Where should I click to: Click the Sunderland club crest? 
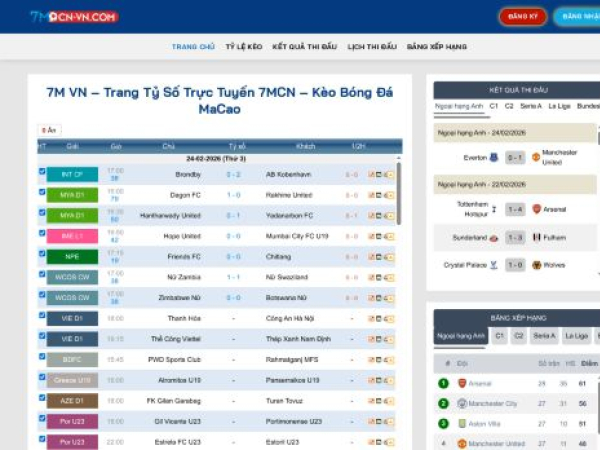click(x=494, y=237)
